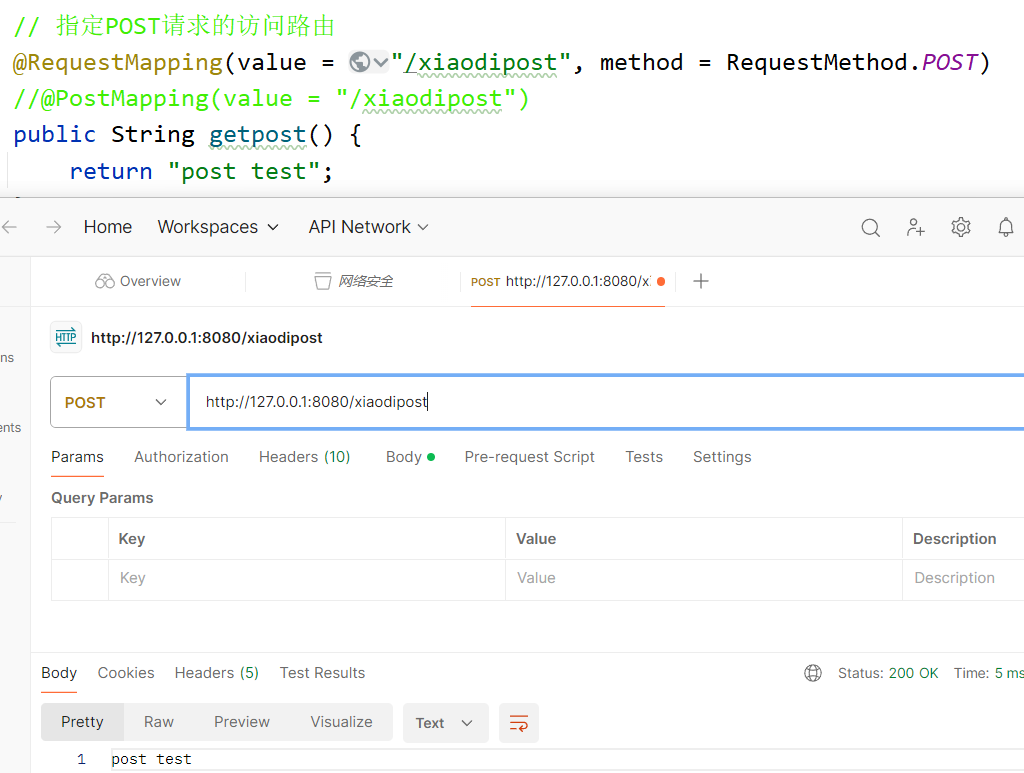The height and width of the screenshot is (773, 1024).
Task: Click the Description input cell in Query Params
Action: 963,578
